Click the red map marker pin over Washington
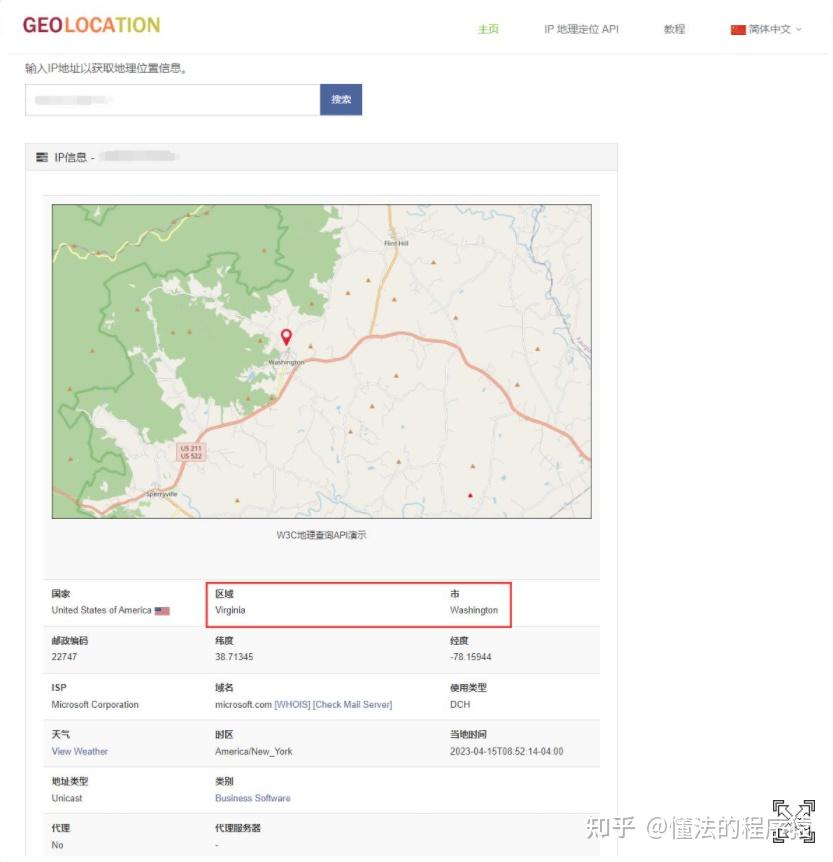The width and height of the screenshot is (833, 862). (x=287, y=337)
